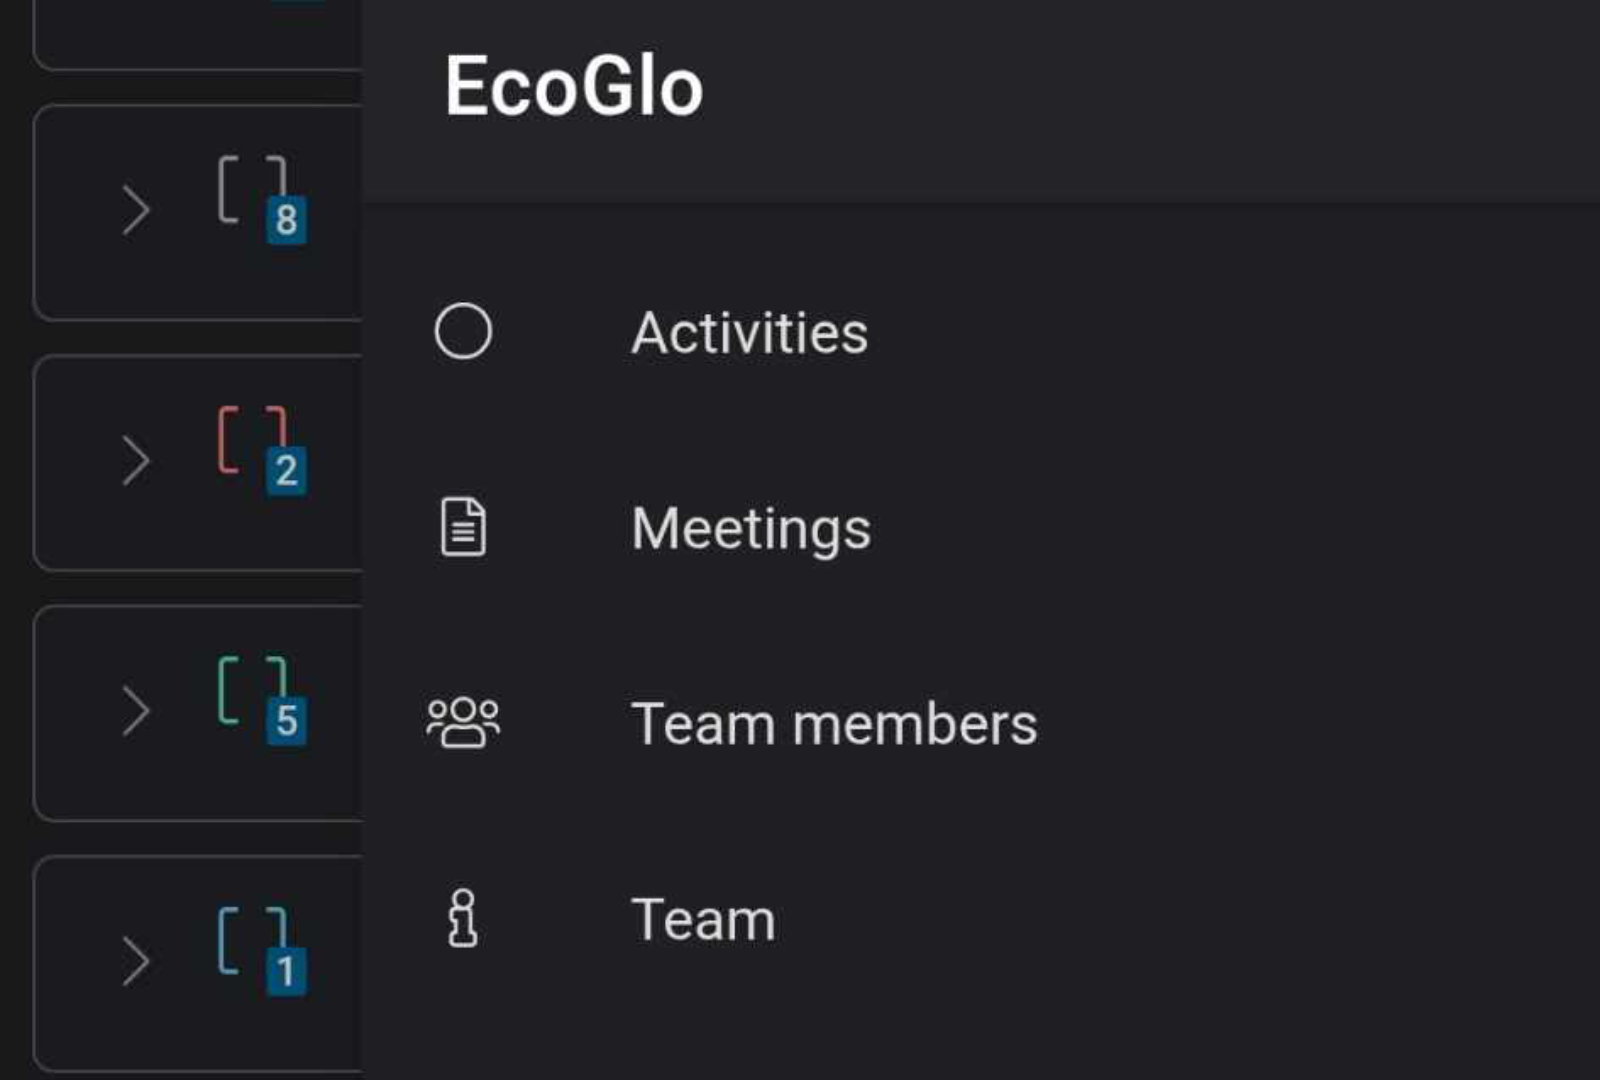Open the Meetings menu item

pyautogui.click(x=750, y=528)
